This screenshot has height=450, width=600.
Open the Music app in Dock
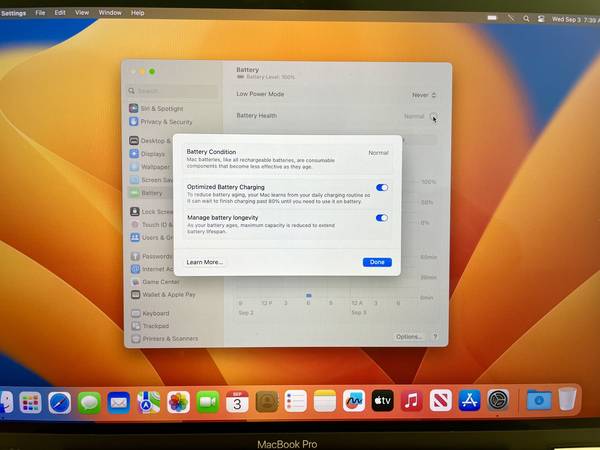411,401
